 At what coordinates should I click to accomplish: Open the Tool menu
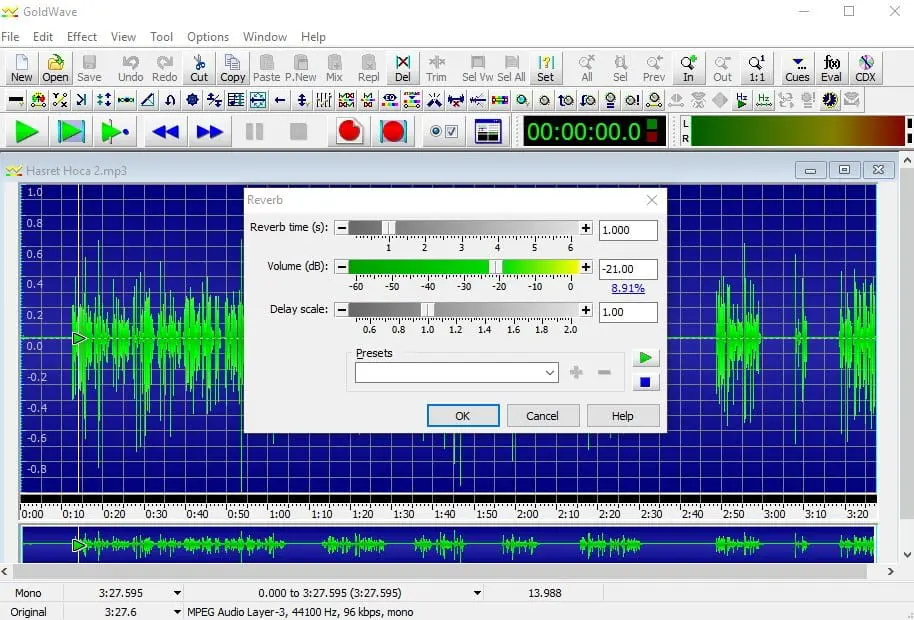161,37
